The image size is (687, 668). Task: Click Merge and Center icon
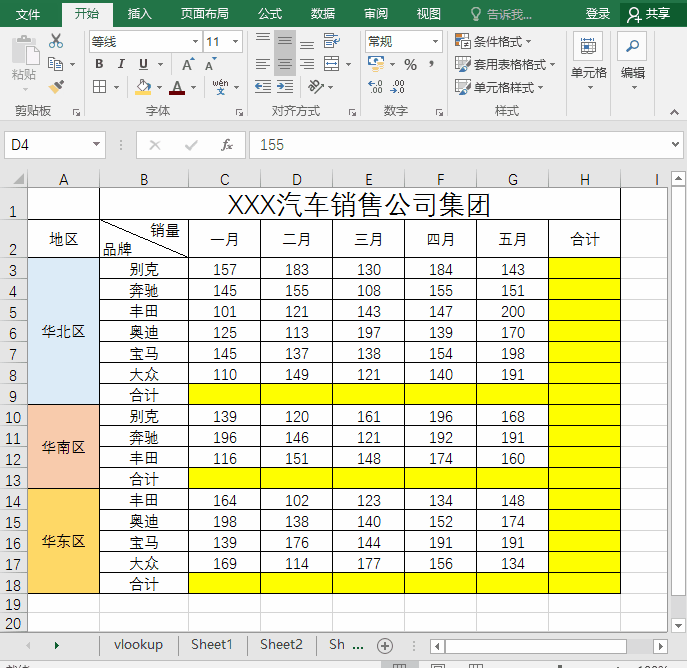point(332,64)
